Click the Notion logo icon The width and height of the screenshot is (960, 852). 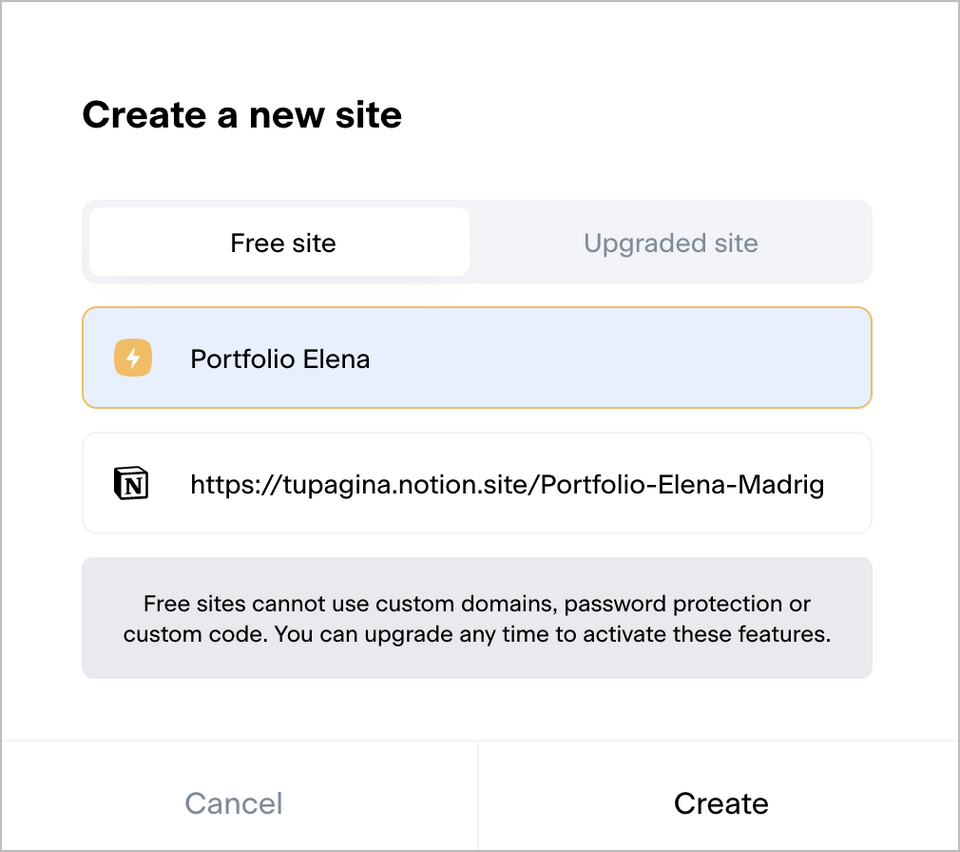tap(131, 485)
